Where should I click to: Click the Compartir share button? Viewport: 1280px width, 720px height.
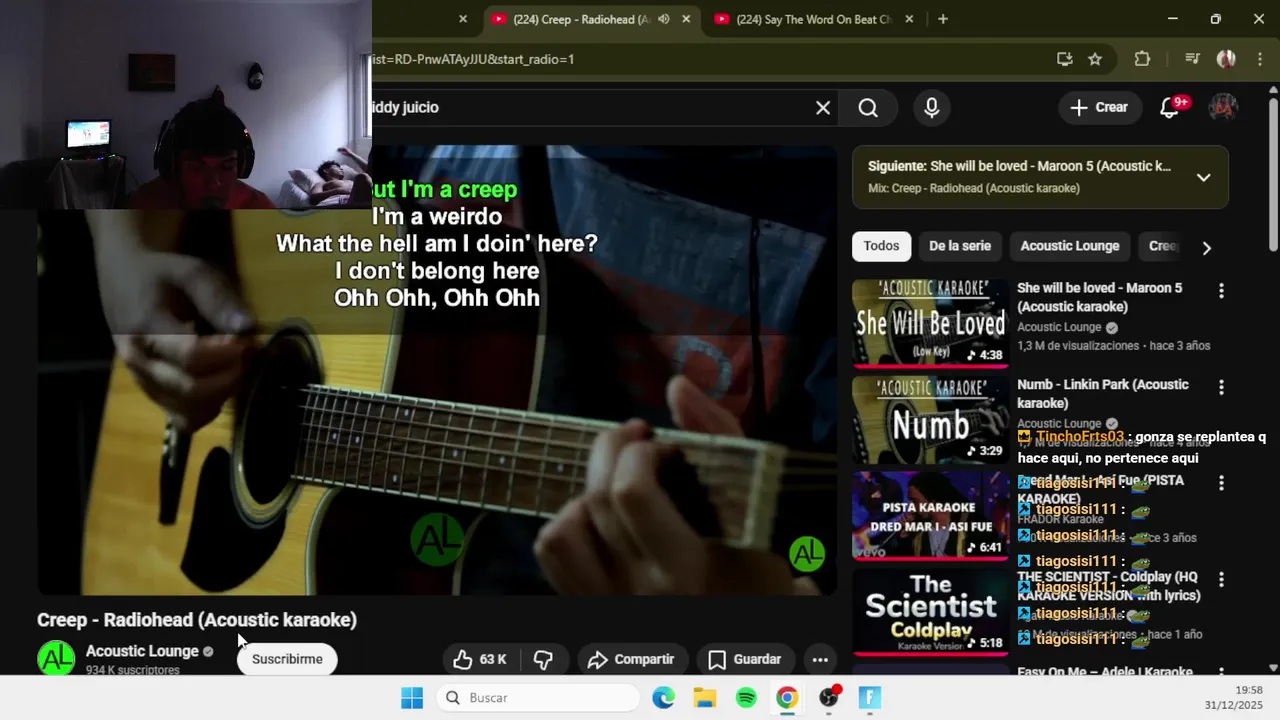coord(631,659)
